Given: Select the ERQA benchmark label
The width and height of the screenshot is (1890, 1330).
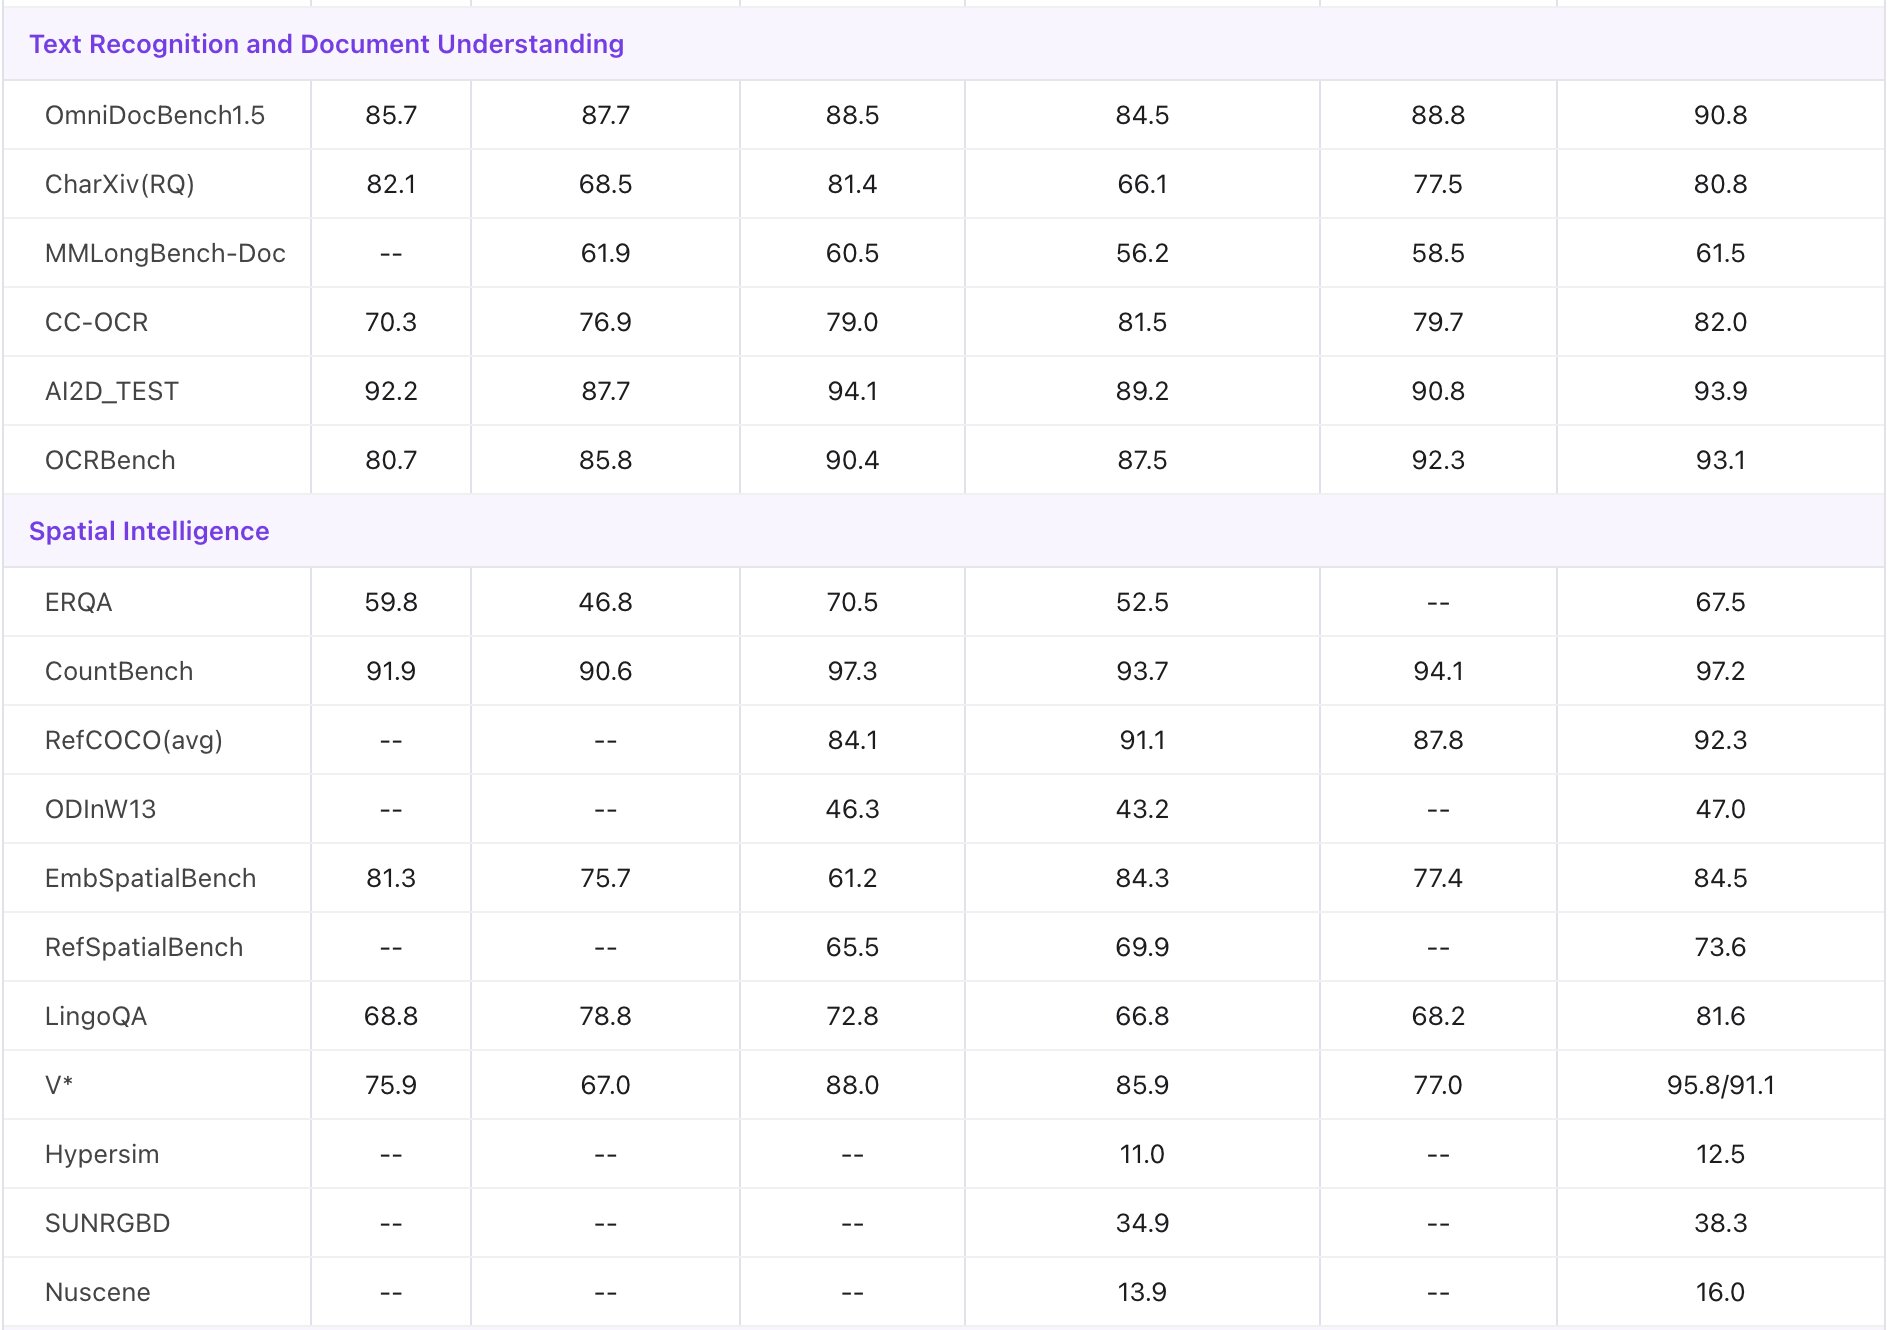Looking at the screenshot, I should tap(79, 602).
